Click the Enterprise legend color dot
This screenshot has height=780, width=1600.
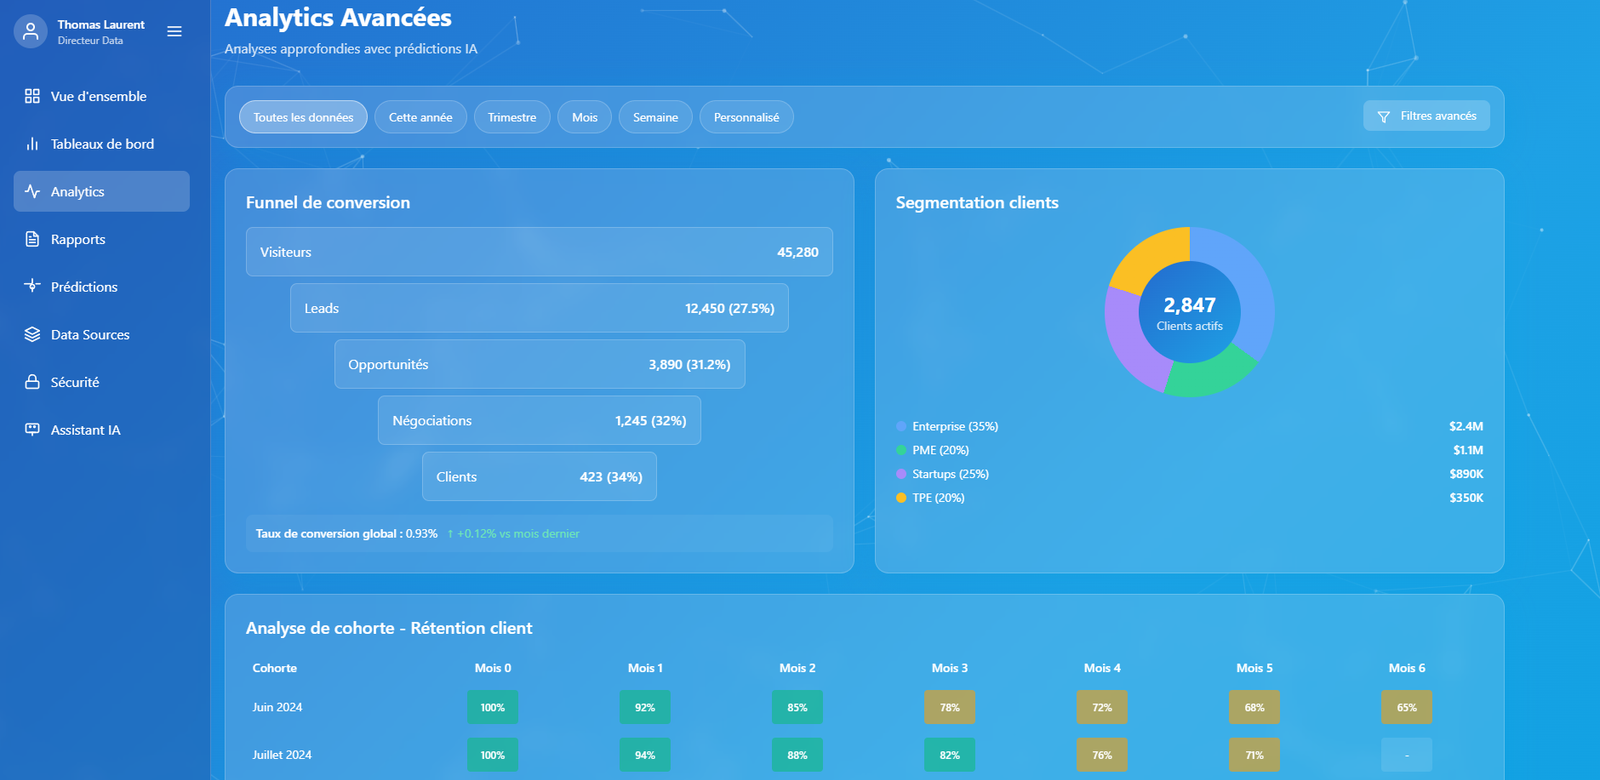tap(901, 426)
